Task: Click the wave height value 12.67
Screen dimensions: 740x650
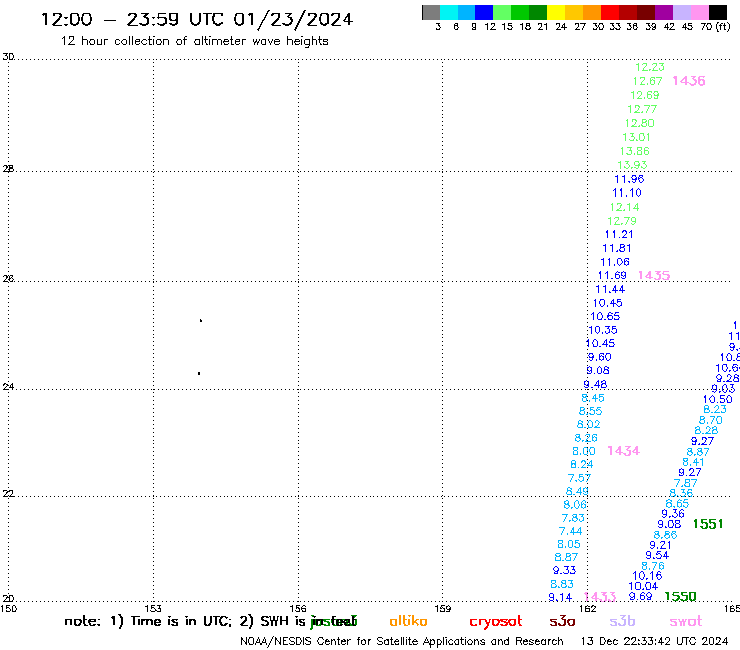Action: (648, 82)
